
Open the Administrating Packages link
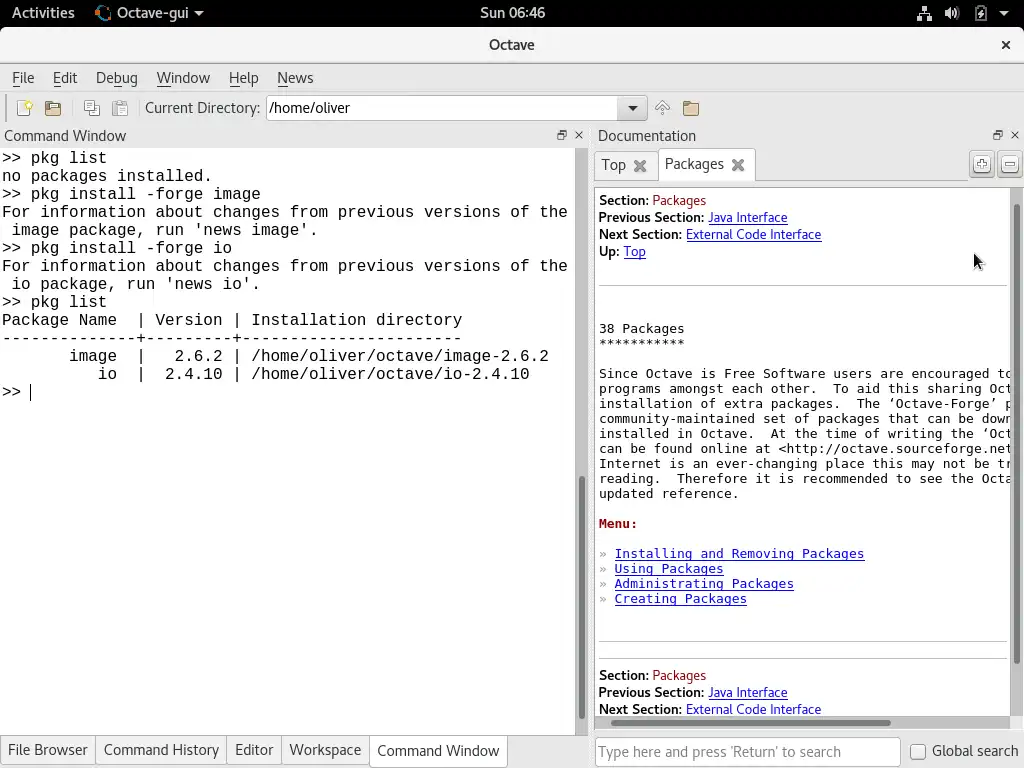[x=704, y=584]
